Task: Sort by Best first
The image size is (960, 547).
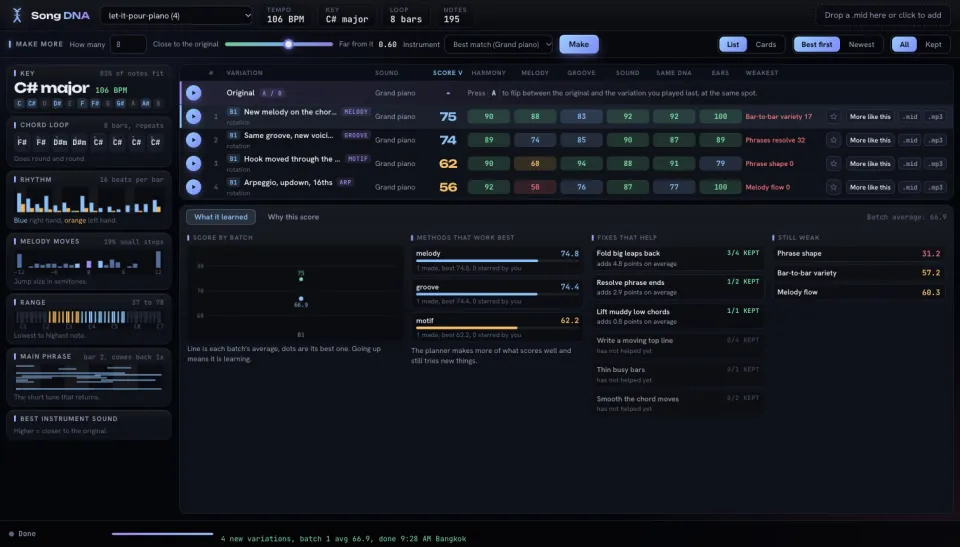Action: [x=817, y=44]
